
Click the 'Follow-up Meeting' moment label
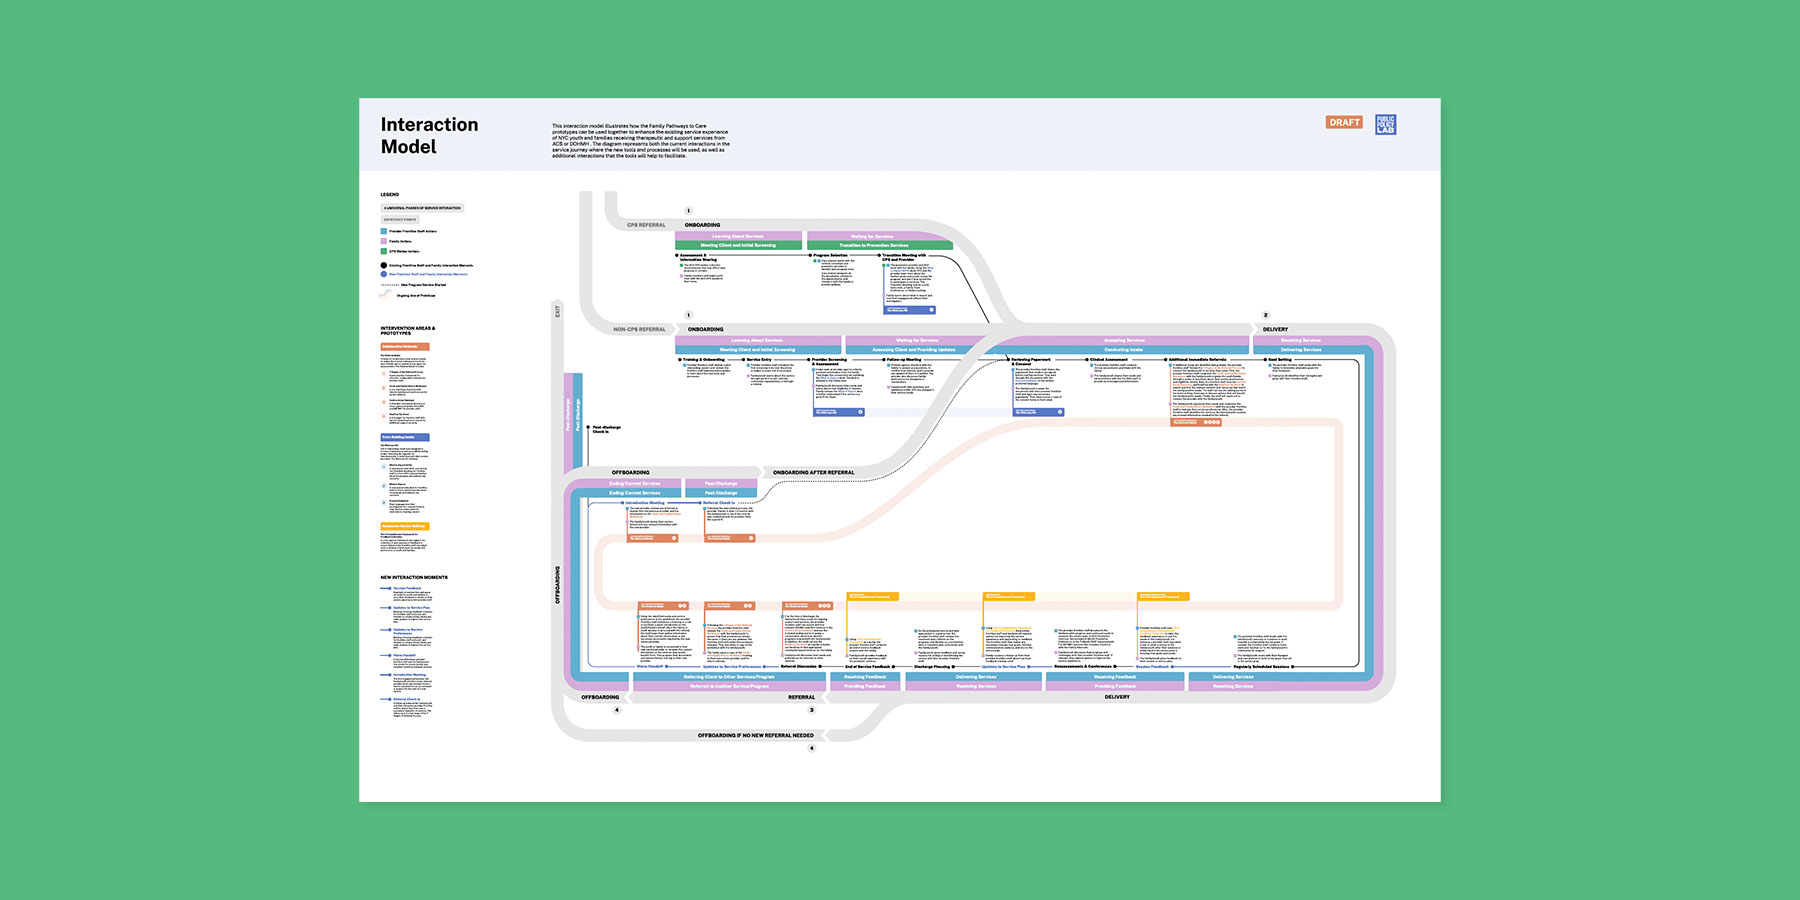point(904,359)
